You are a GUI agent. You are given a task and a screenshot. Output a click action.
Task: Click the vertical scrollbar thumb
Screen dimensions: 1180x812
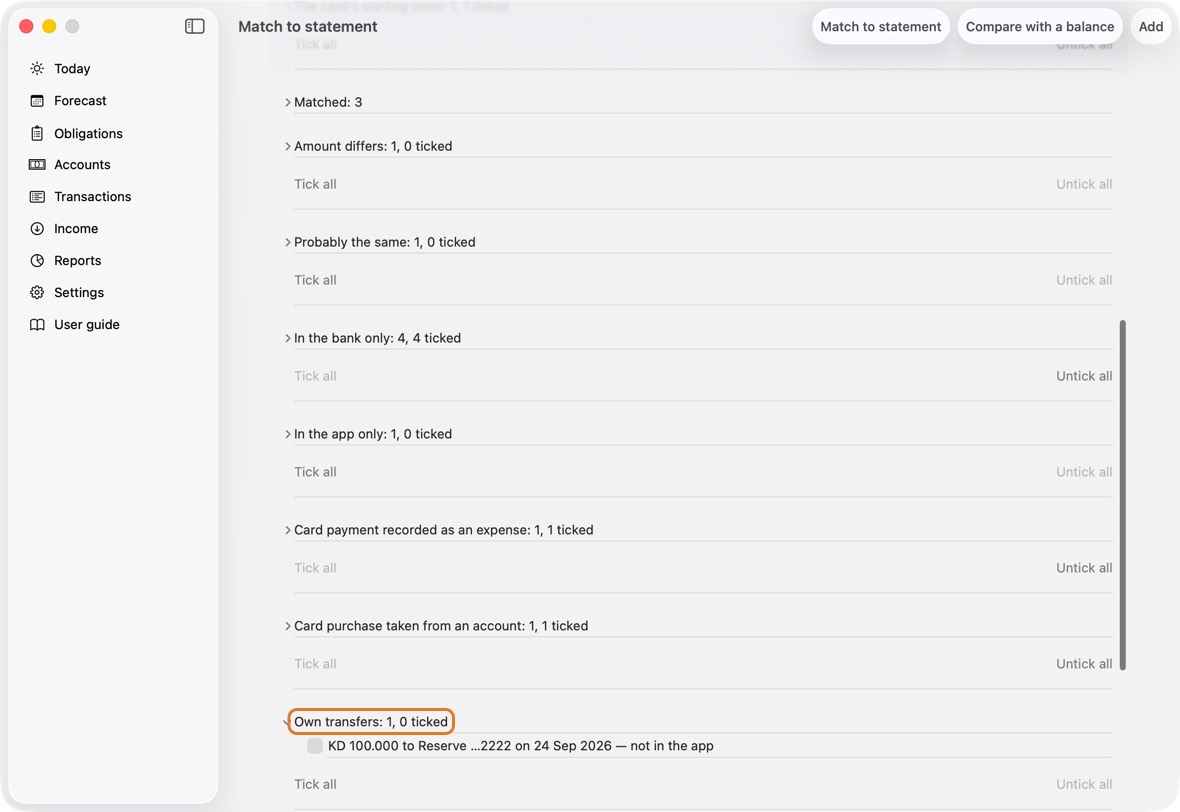(x=1122, y=495)
